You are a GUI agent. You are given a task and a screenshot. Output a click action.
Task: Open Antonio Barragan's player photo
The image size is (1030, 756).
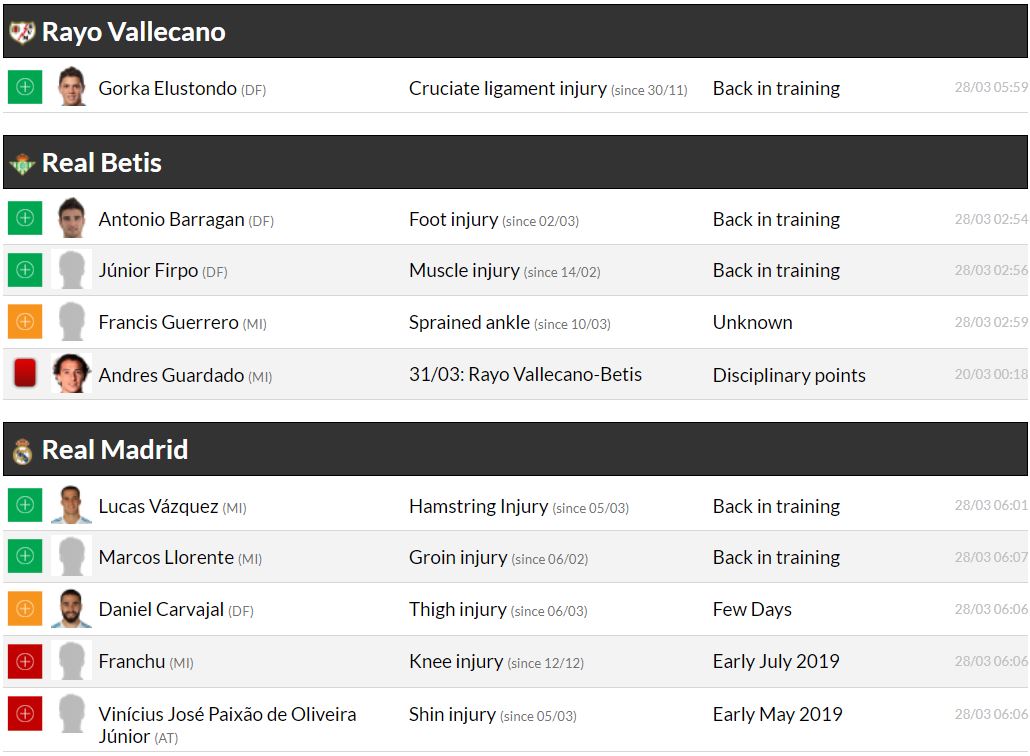click(71, 218)
